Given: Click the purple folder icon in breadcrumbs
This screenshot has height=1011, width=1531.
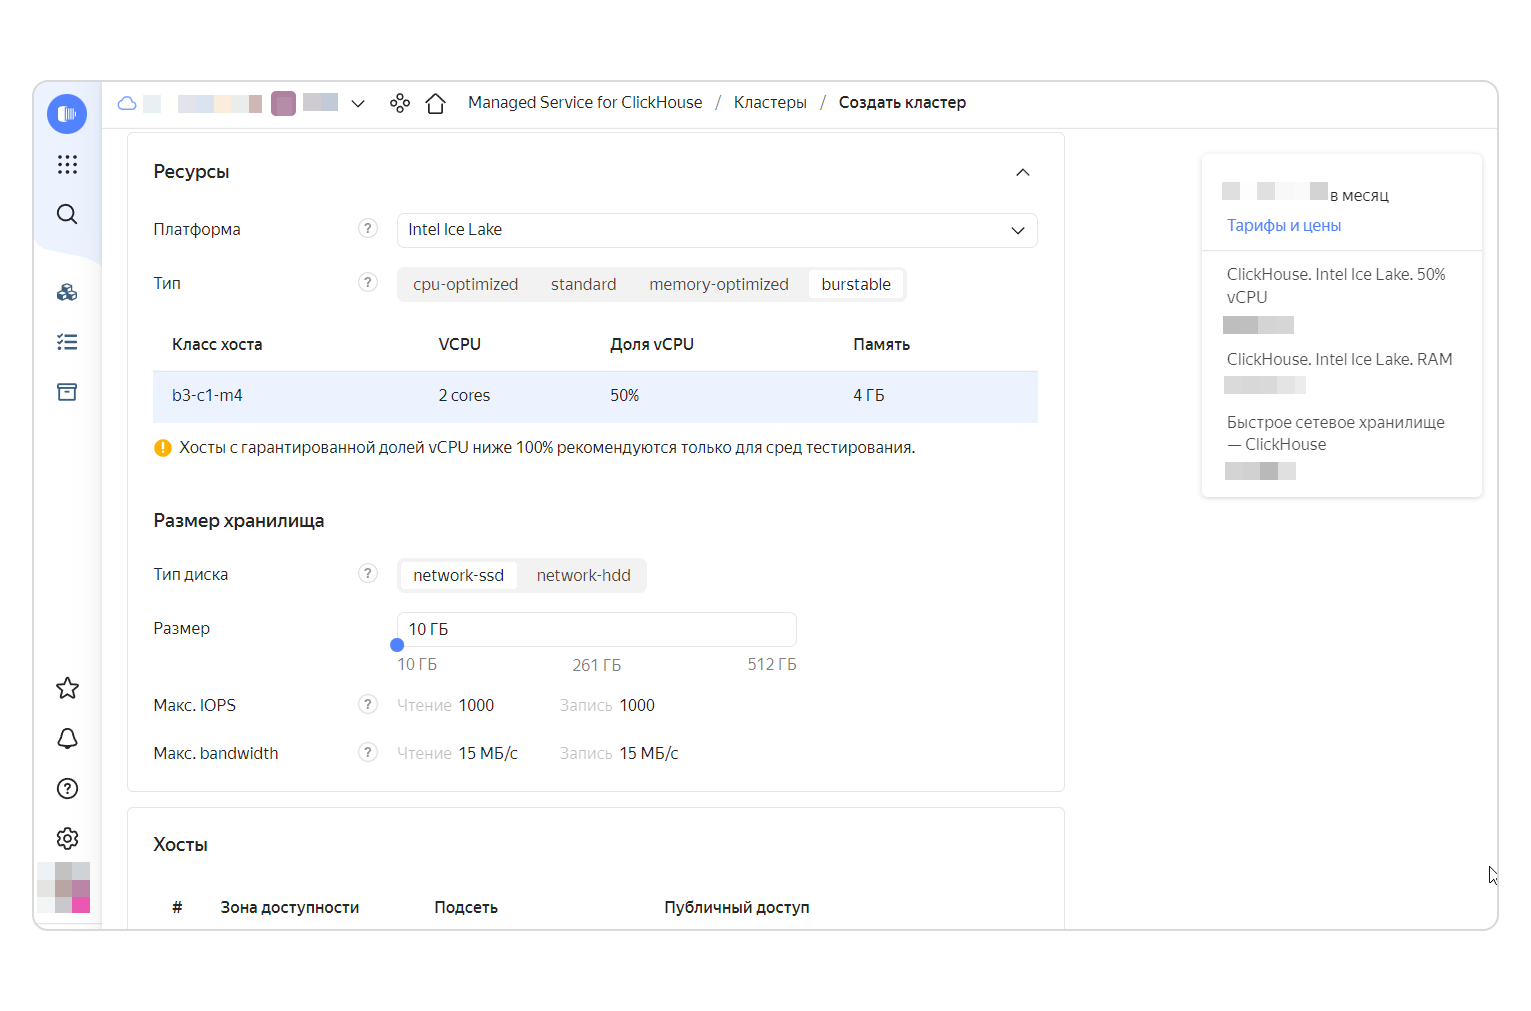Looking at the screenshot, I should 283,103.
